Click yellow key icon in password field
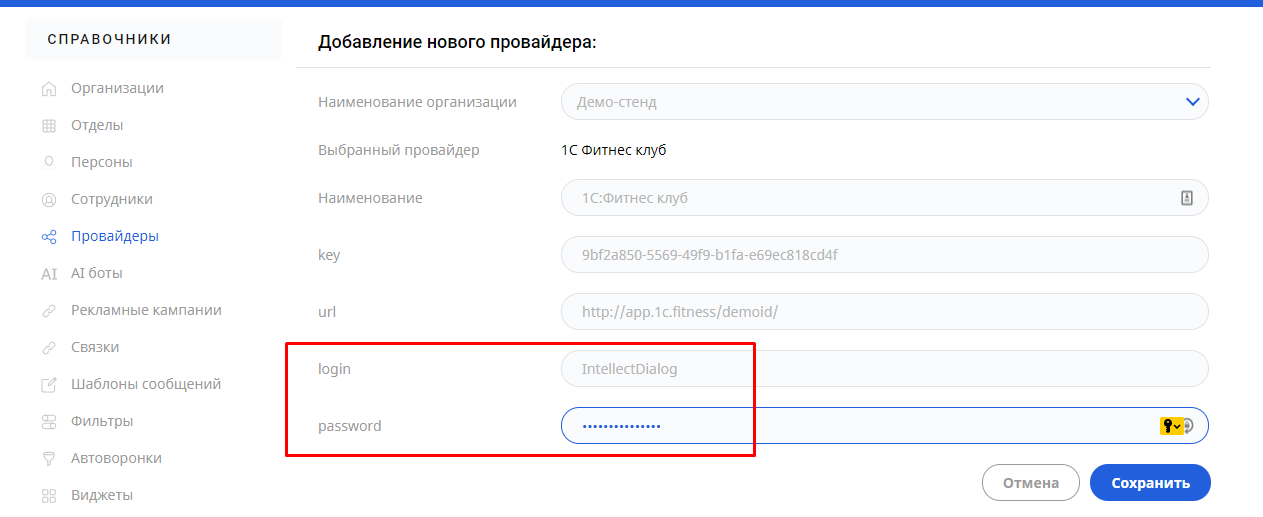Viewport: 1263px width, 517px height. click(x=1169, y=426)
